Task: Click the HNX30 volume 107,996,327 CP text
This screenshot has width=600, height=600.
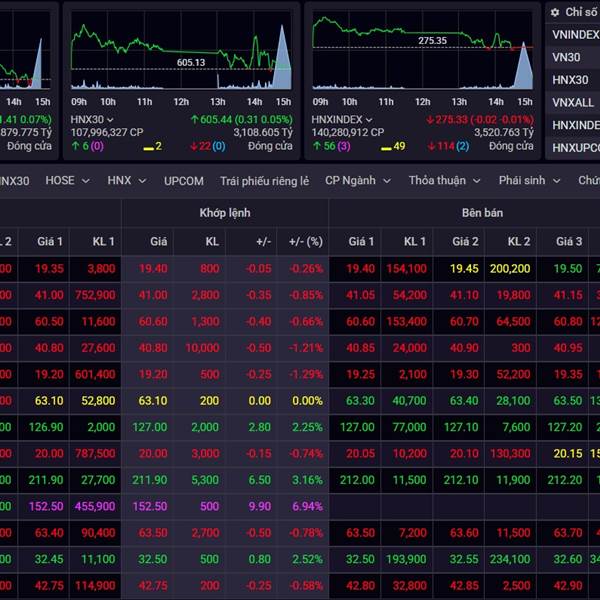Action: click(x=107, y=132)
